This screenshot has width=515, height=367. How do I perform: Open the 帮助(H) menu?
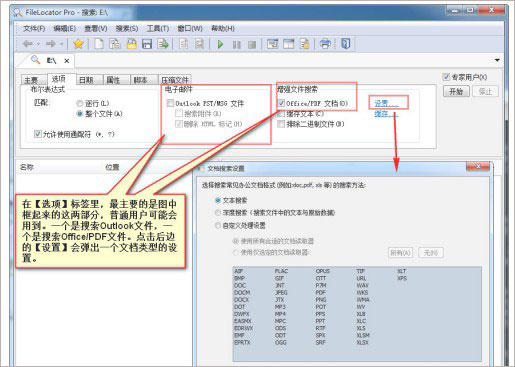[x=223, y=28]
